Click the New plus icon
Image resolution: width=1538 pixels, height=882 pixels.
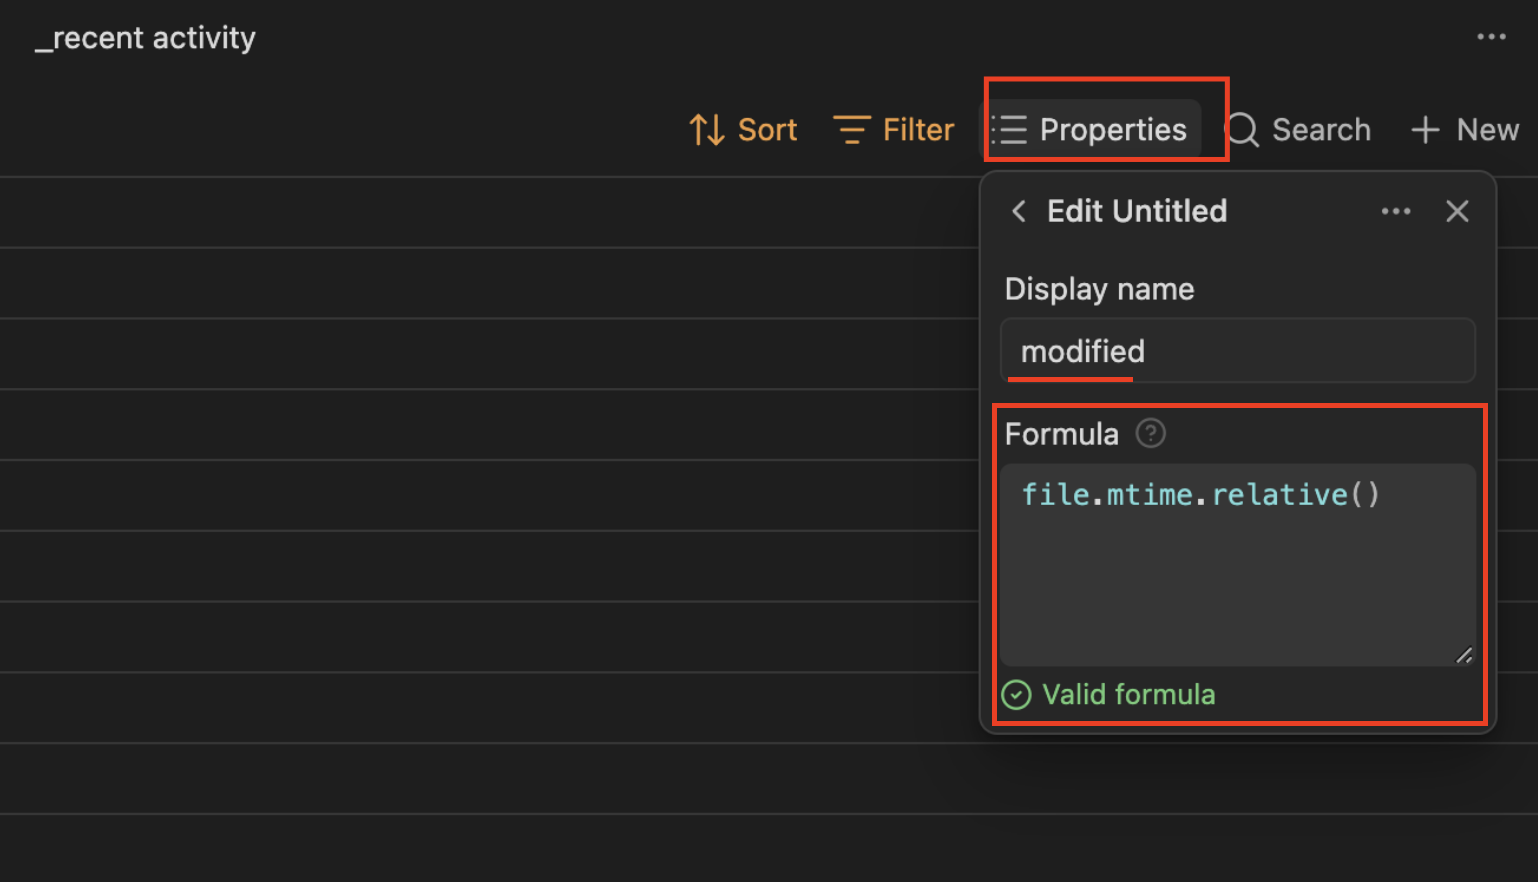(1424, 129)
